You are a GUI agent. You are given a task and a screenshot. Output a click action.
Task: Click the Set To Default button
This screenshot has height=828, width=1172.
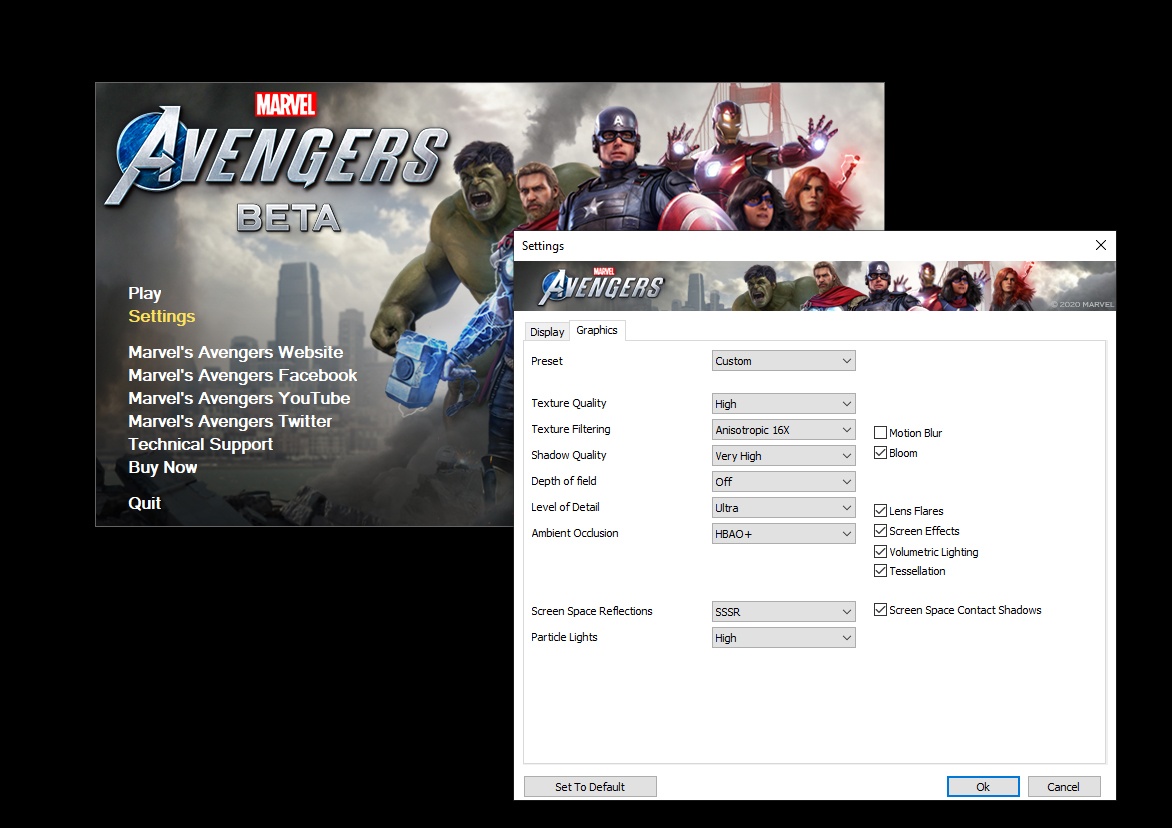(590, 787)
